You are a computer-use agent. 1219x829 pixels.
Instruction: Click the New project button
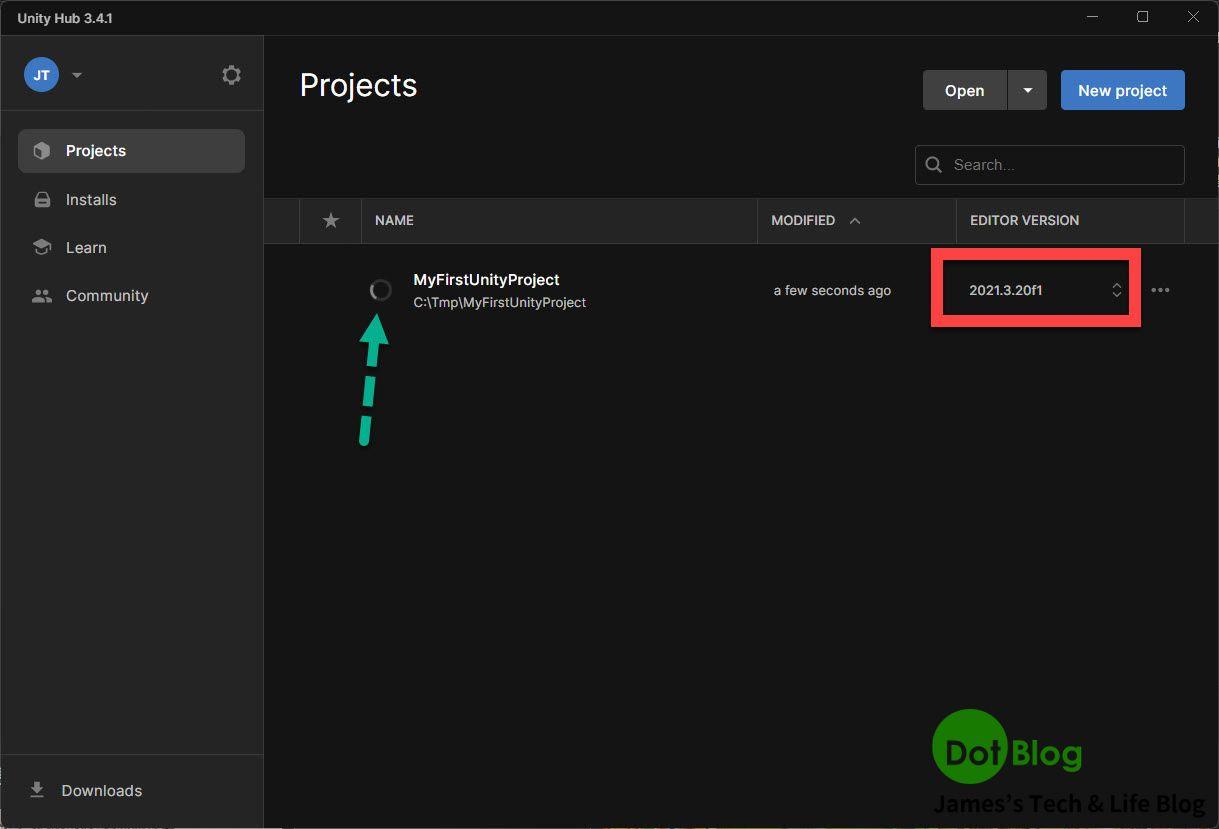(x=1122, y=90)
